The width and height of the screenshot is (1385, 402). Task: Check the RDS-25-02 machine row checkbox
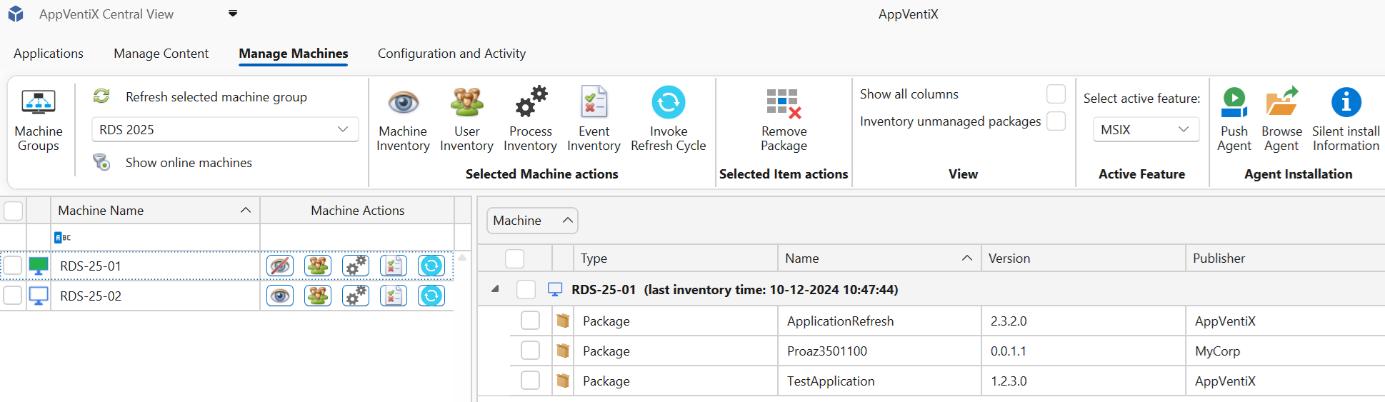tap(13, 296)
